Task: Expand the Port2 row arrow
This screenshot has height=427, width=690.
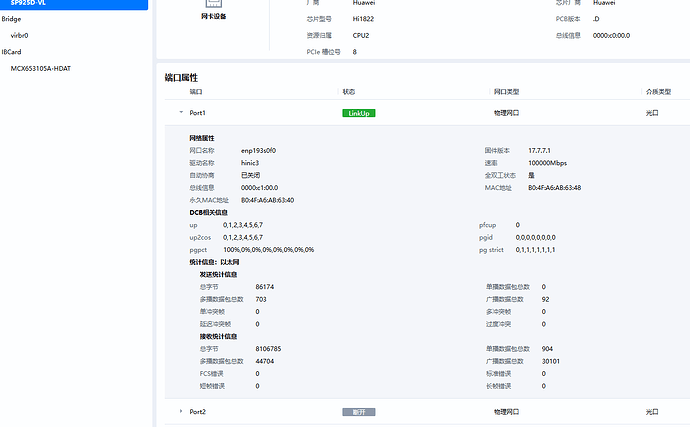Action: [x=181, y=411]
